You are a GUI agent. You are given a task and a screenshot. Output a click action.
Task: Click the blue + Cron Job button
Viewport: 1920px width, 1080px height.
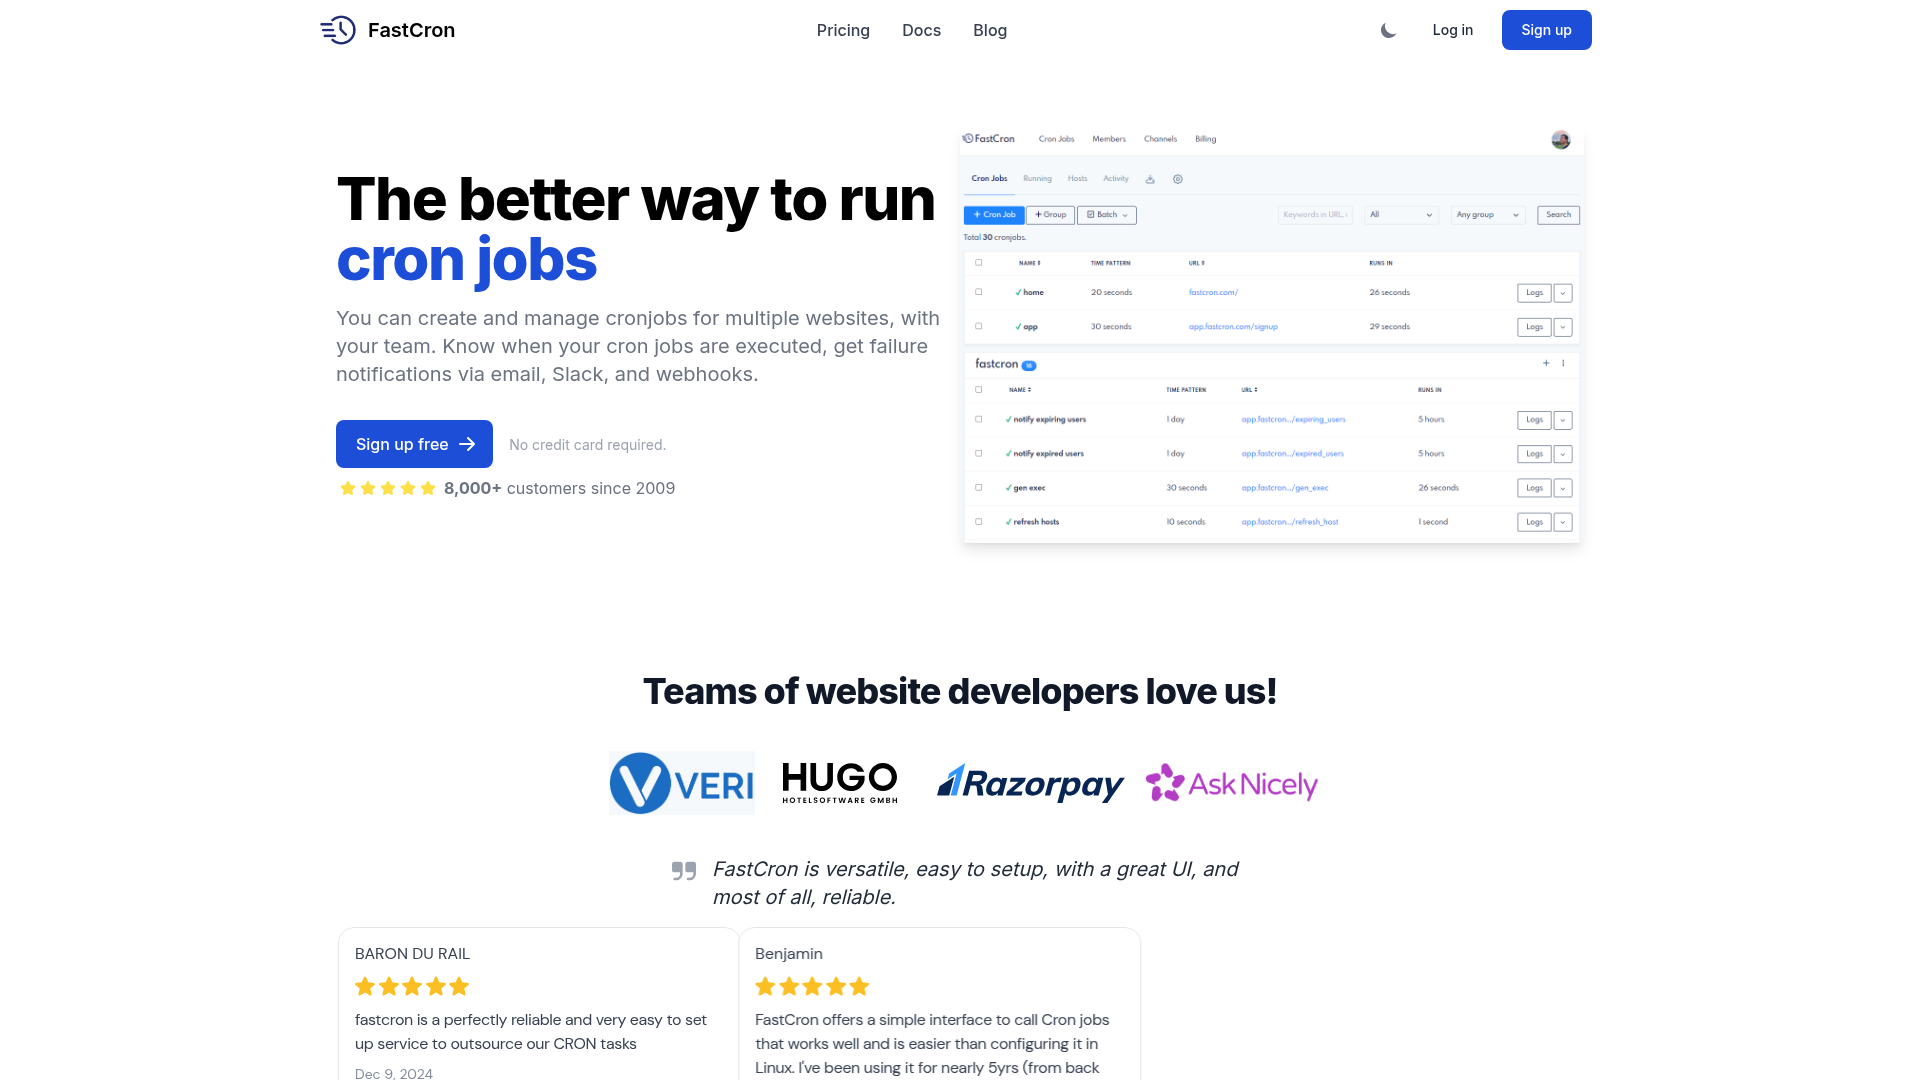994,215
